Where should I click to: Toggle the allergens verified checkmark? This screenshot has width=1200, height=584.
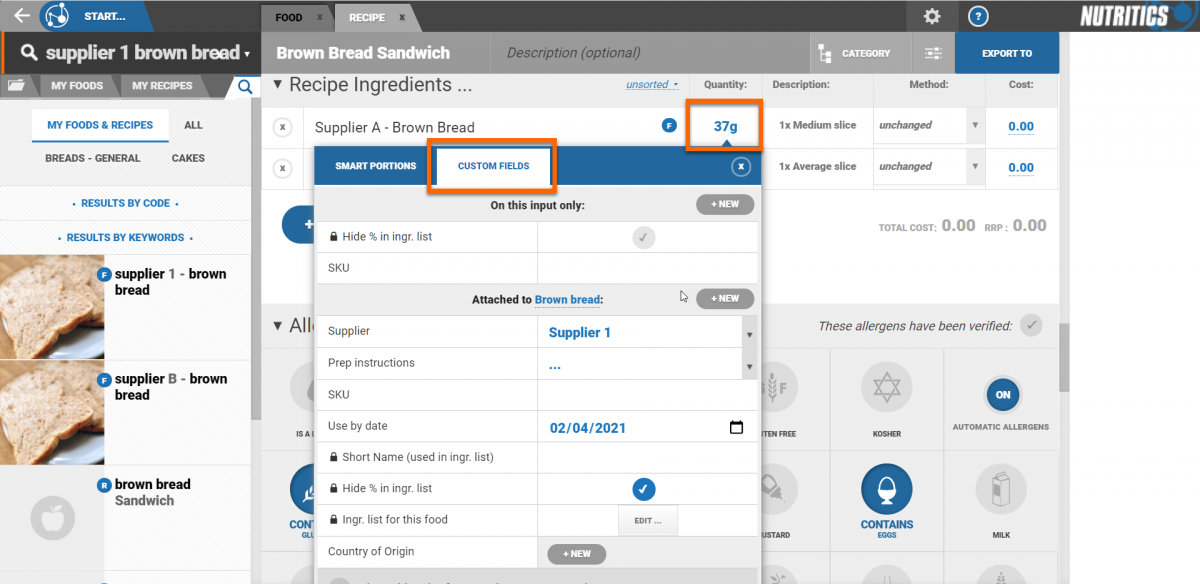(1031, 325)
